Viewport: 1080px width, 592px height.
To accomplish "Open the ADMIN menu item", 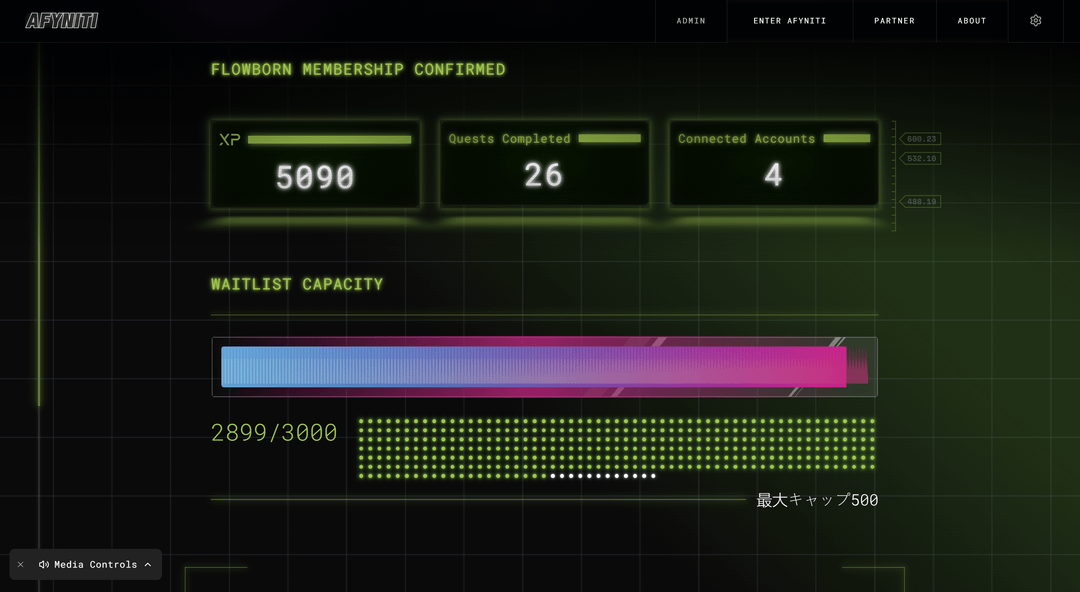I will pos(690,21).
